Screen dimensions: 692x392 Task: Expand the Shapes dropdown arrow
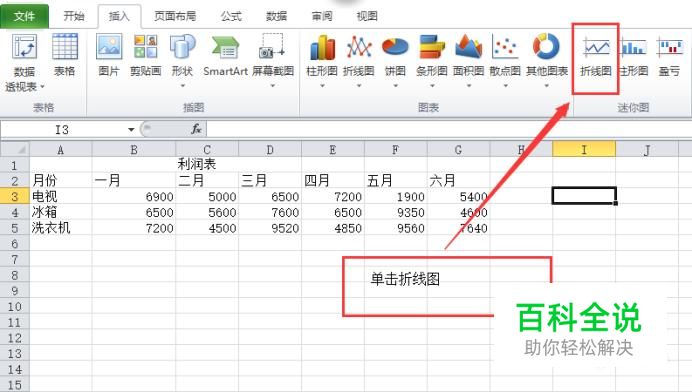click(x=182, y=86)
